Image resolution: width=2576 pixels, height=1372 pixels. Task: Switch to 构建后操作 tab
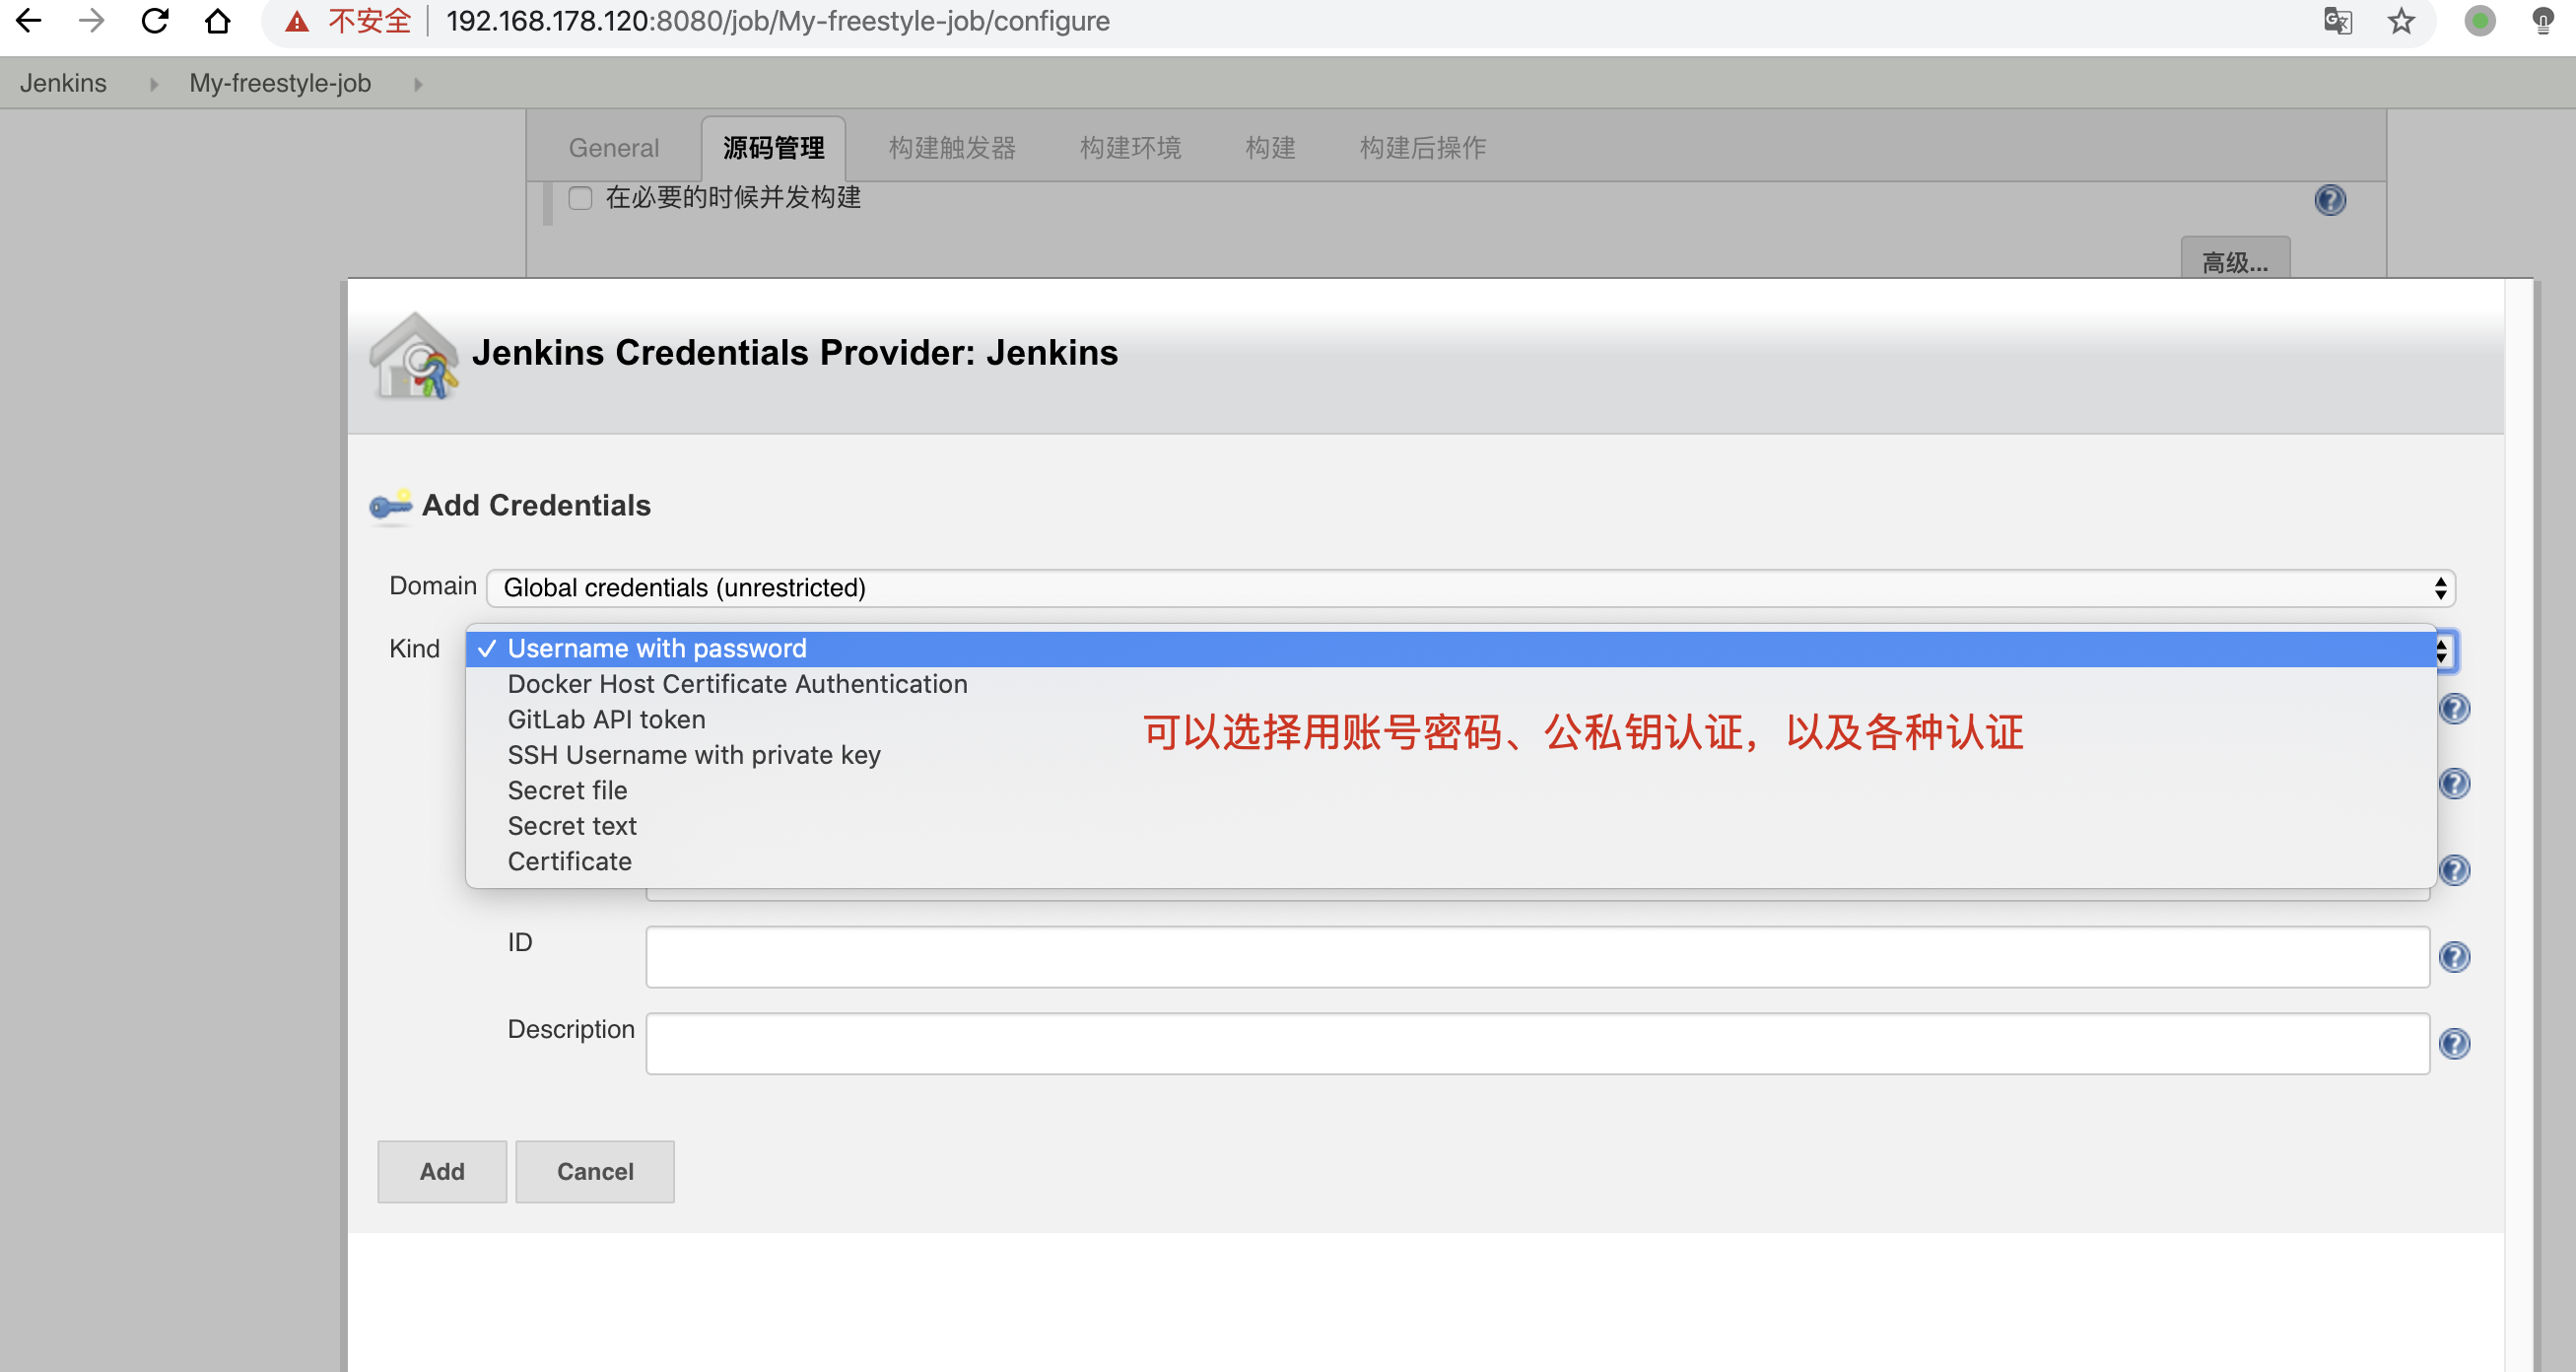pyautogui.click(x=1422, y=148)
